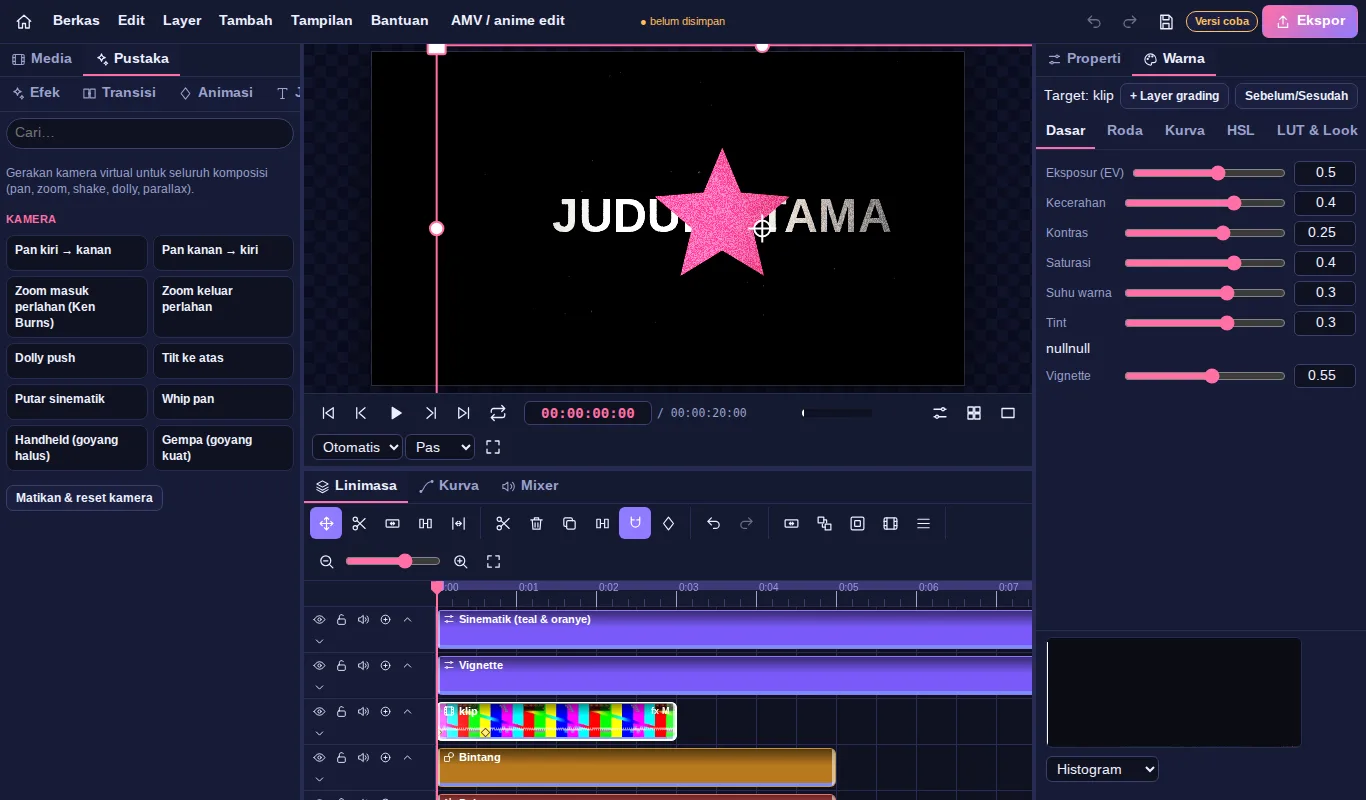This screenshot has width=1366, height=800.
Task: Open the Berkas menu
Action: coord(76,21)
